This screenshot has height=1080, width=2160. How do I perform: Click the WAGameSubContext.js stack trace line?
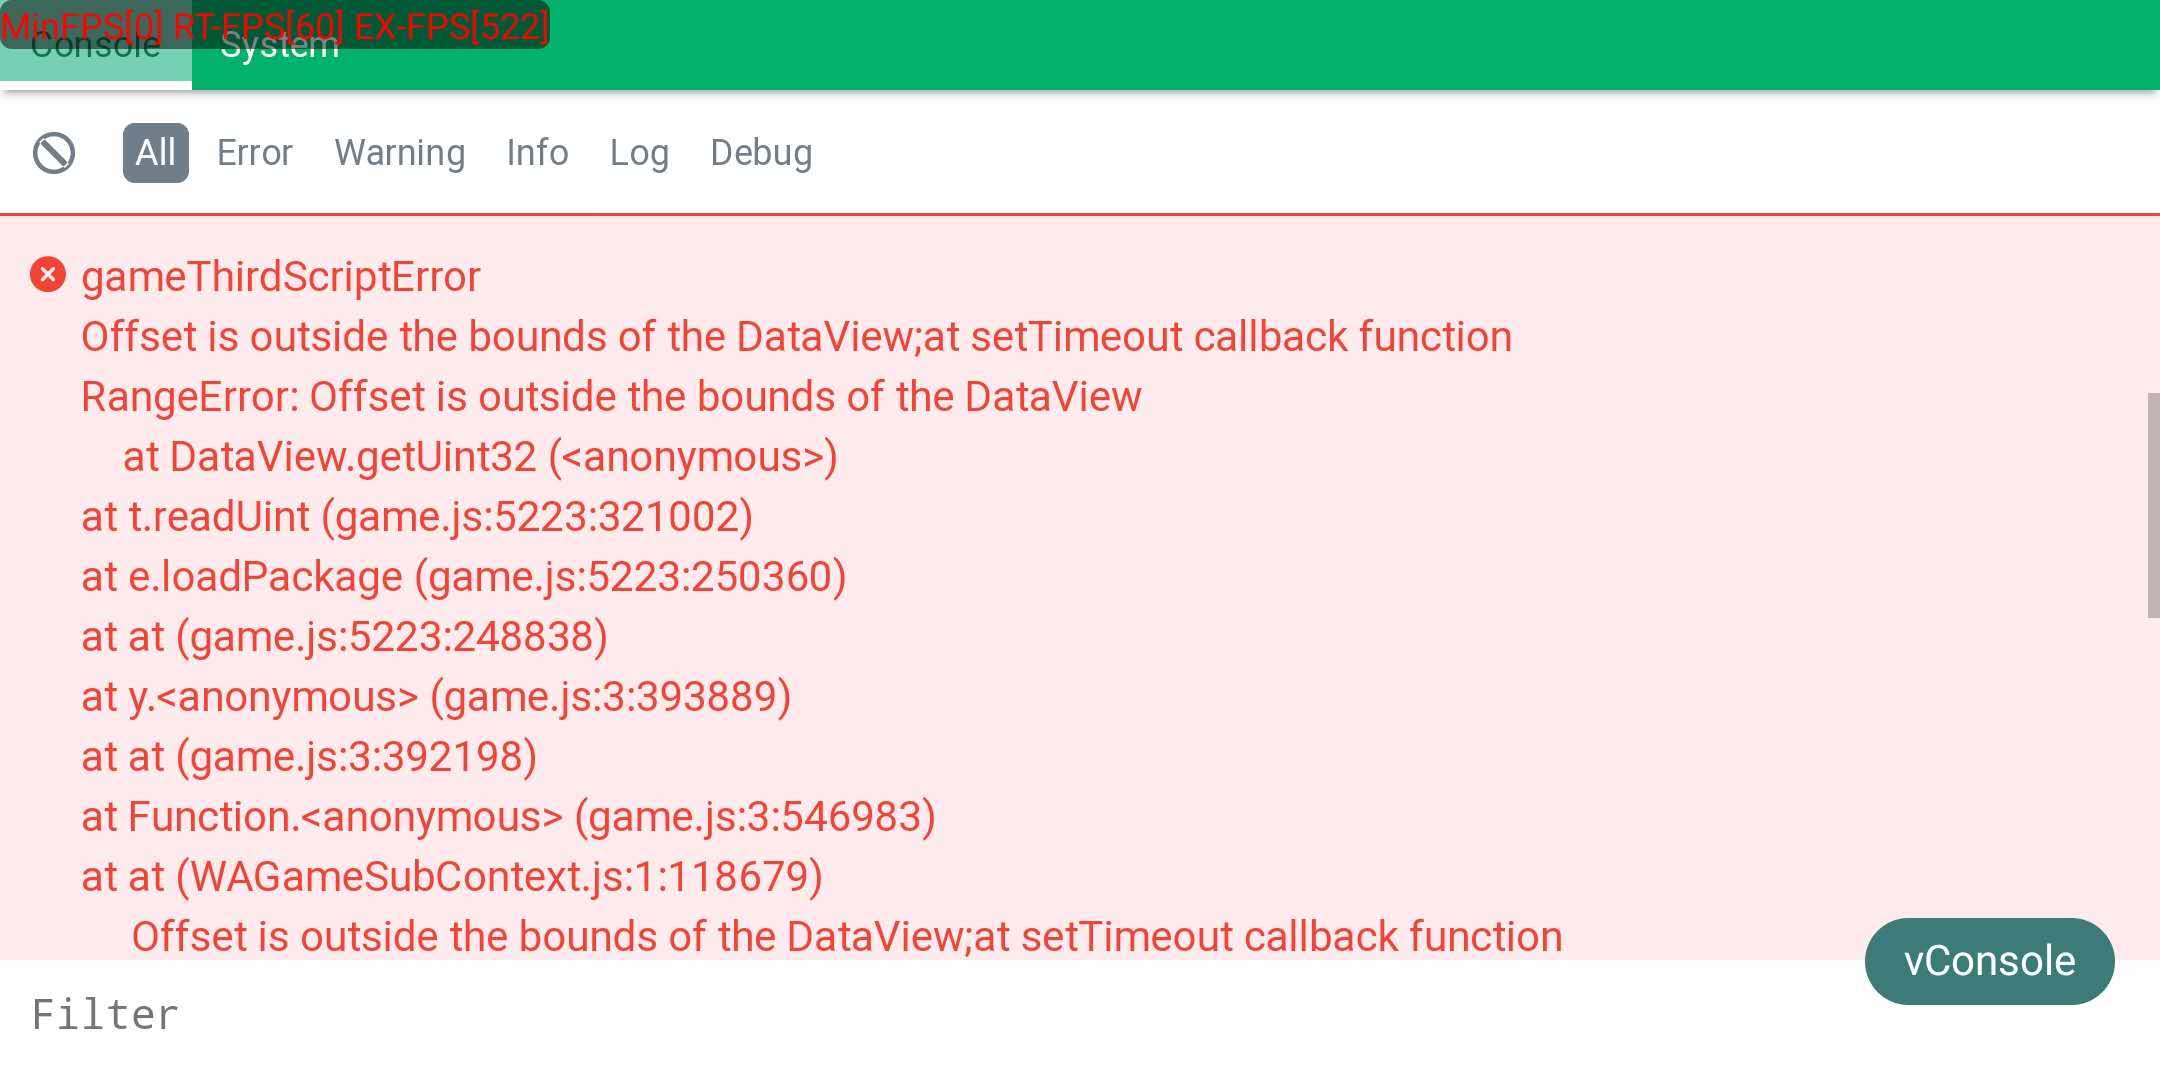pos(452,877)
